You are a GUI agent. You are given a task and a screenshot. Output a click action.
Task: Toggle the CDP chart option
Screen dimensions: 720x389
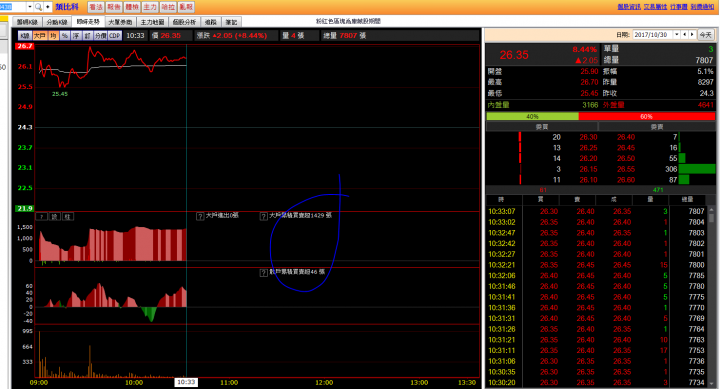click(115, 35)
